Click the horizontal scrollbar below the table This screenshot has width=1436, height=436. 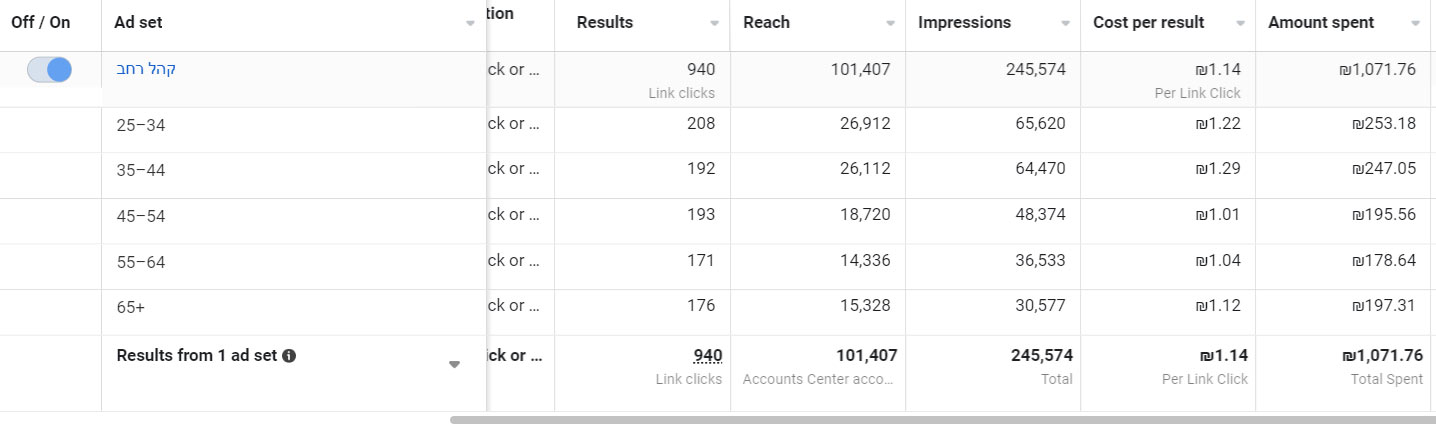tap(940, 420)
